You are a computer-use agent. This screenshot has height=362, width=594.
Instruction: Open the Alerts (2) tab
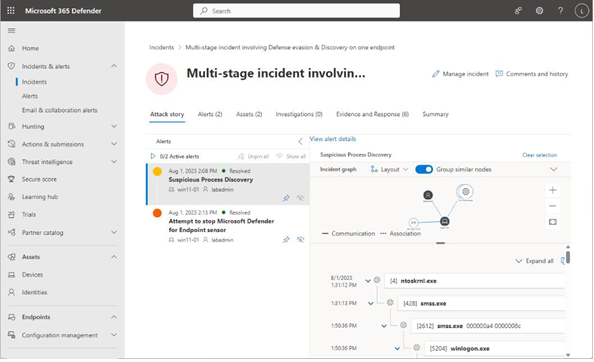tap(210, 114)
